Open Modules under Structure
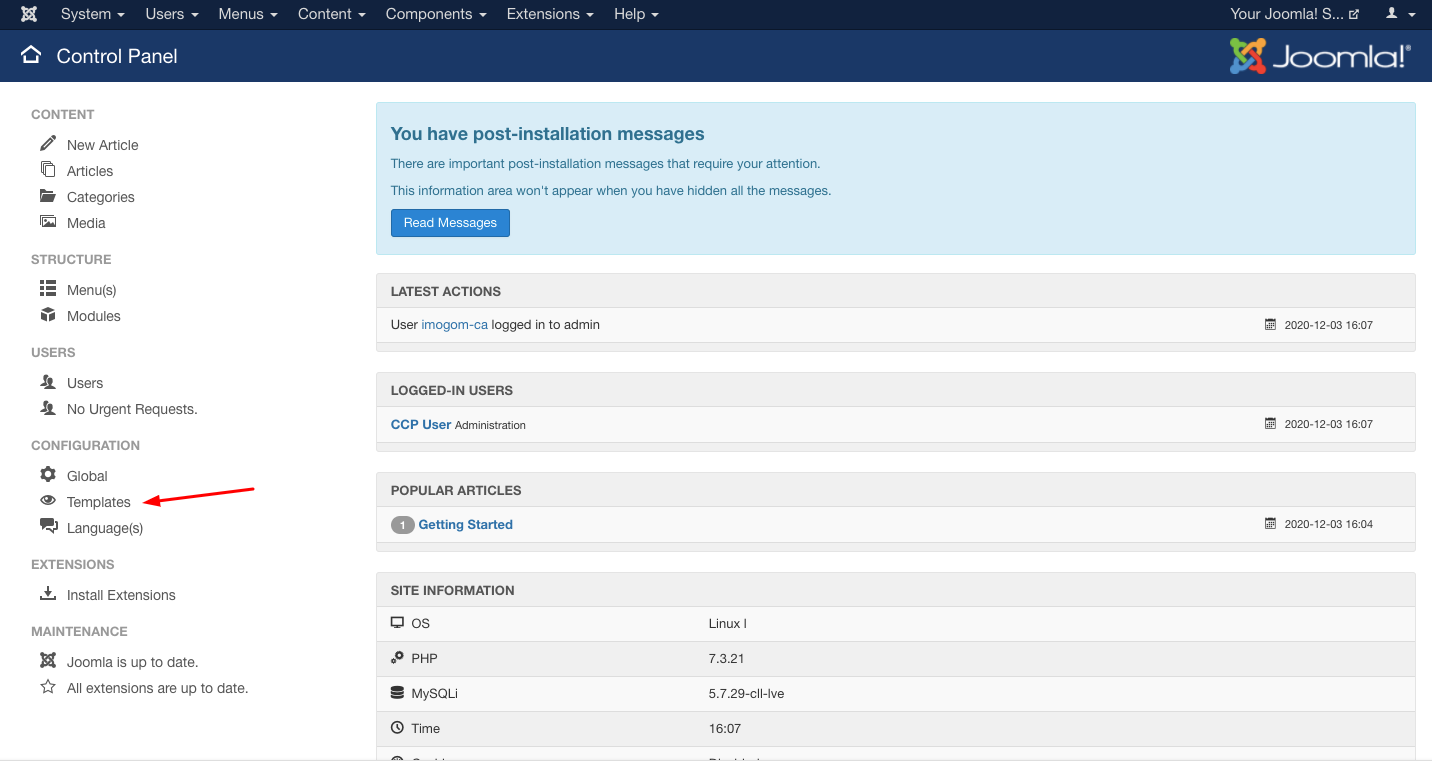The image size is (1432, 761). (x=93, y=316)
